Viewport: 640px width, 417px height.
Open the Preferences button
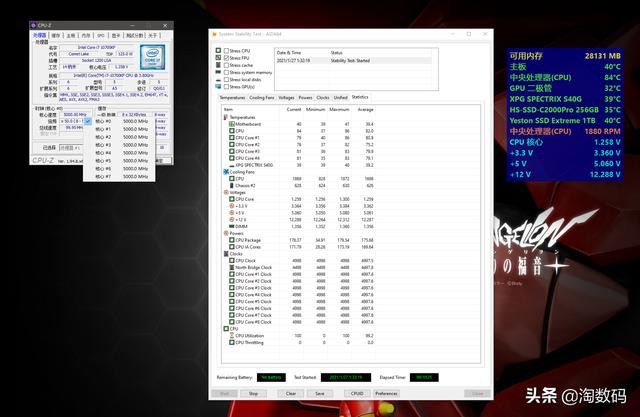tap(386, 393)
